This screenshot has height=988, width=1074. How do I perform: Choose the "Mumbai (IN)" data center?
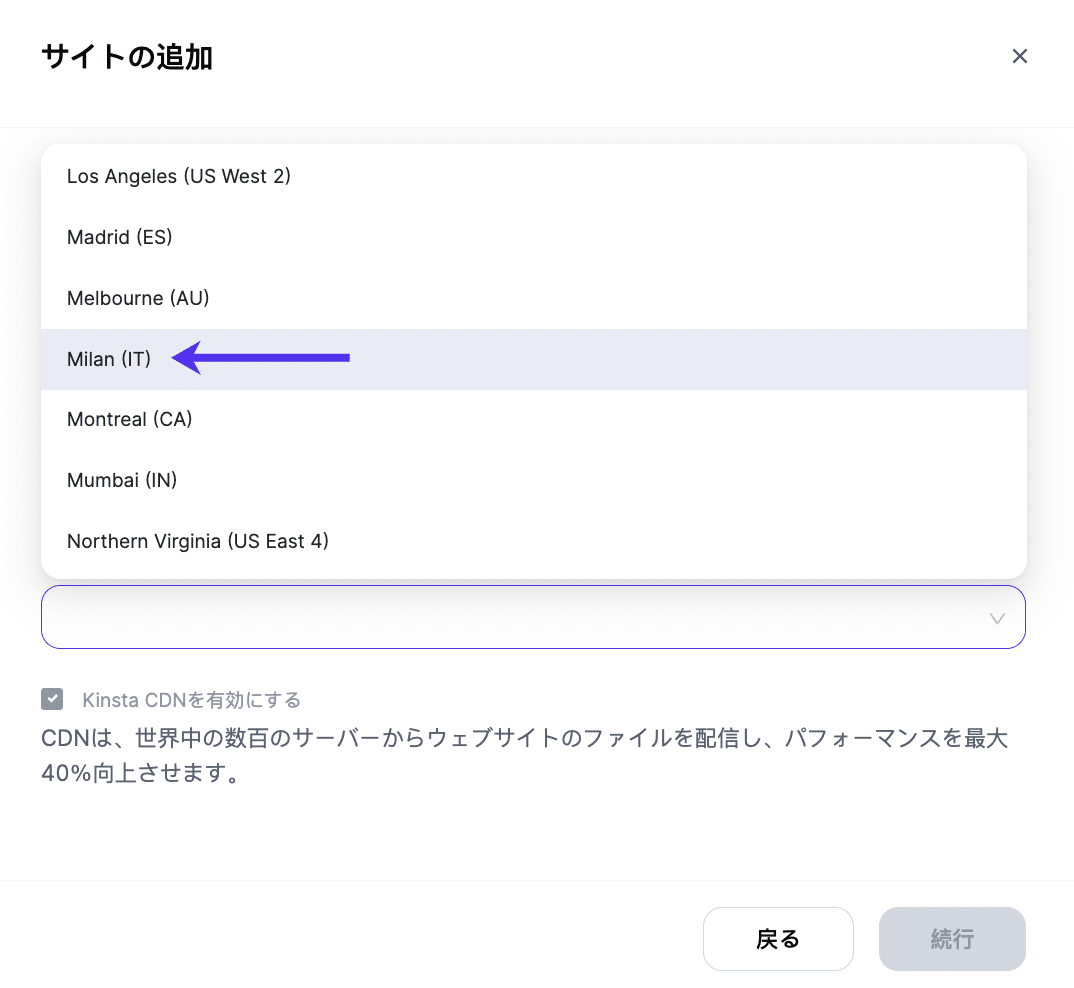click(x=122, y=480)
